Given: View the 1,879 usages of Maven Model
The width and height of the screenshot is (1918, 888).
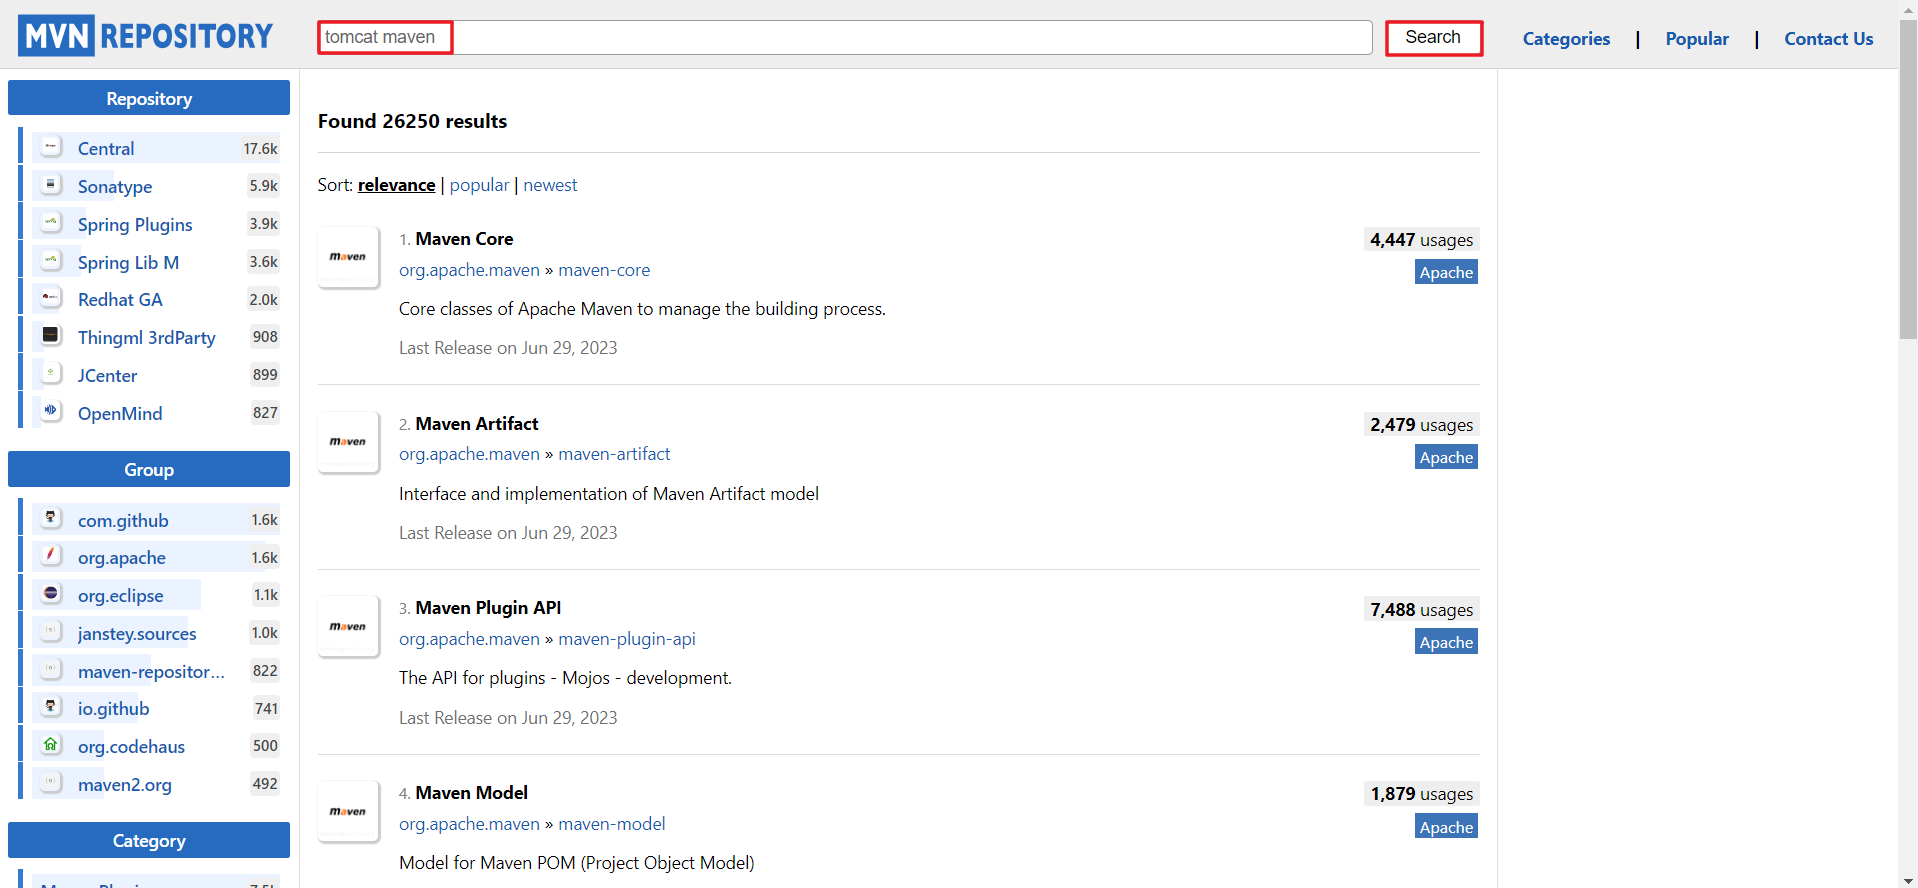Looking at the screenshot, I should tap(1421, 794).
